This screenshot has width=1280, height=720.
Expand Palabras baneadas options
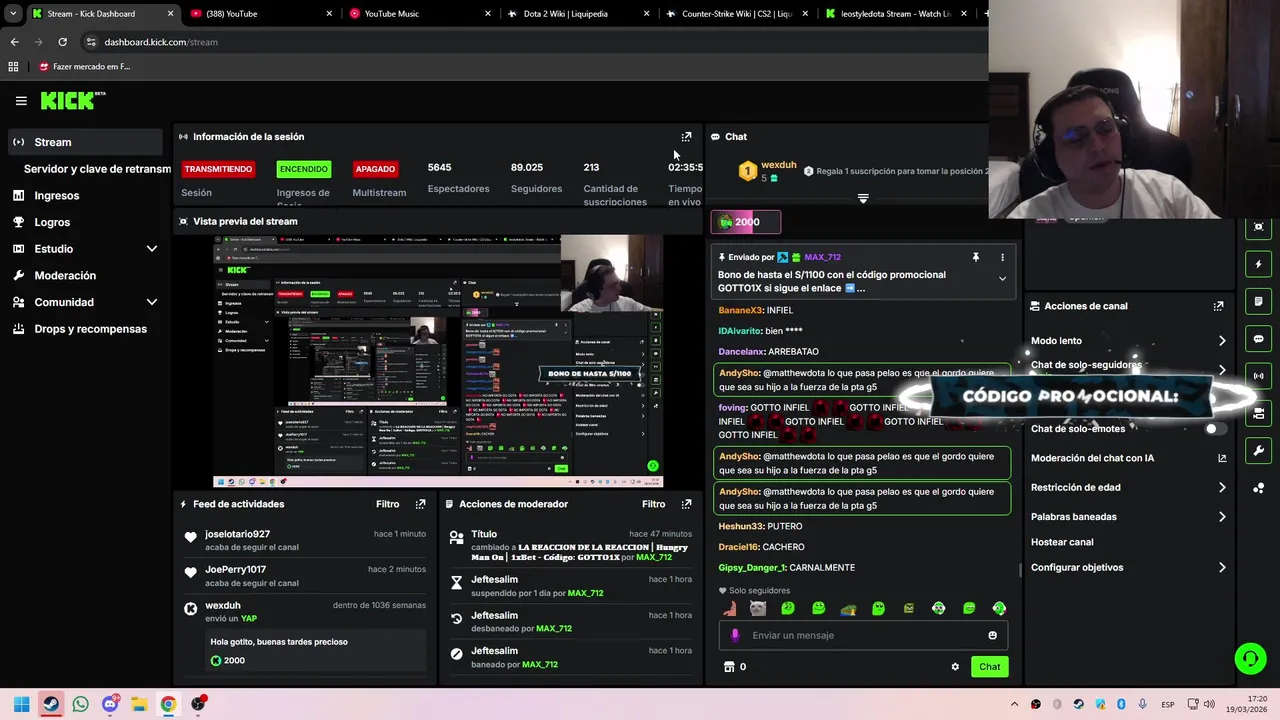(x=1222, y=517)
